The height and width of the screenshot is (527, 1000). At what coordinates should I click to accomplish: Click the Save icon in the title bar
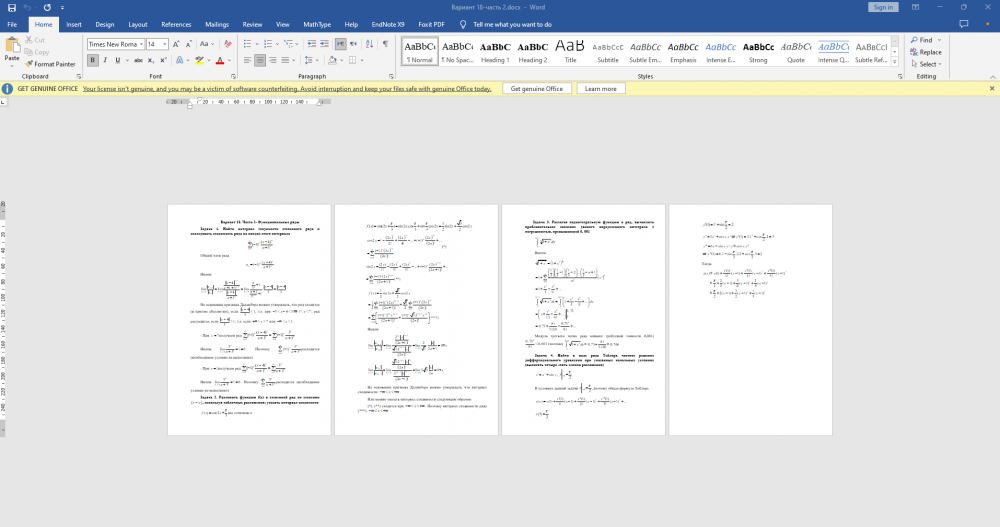click(x=11, y=8)
